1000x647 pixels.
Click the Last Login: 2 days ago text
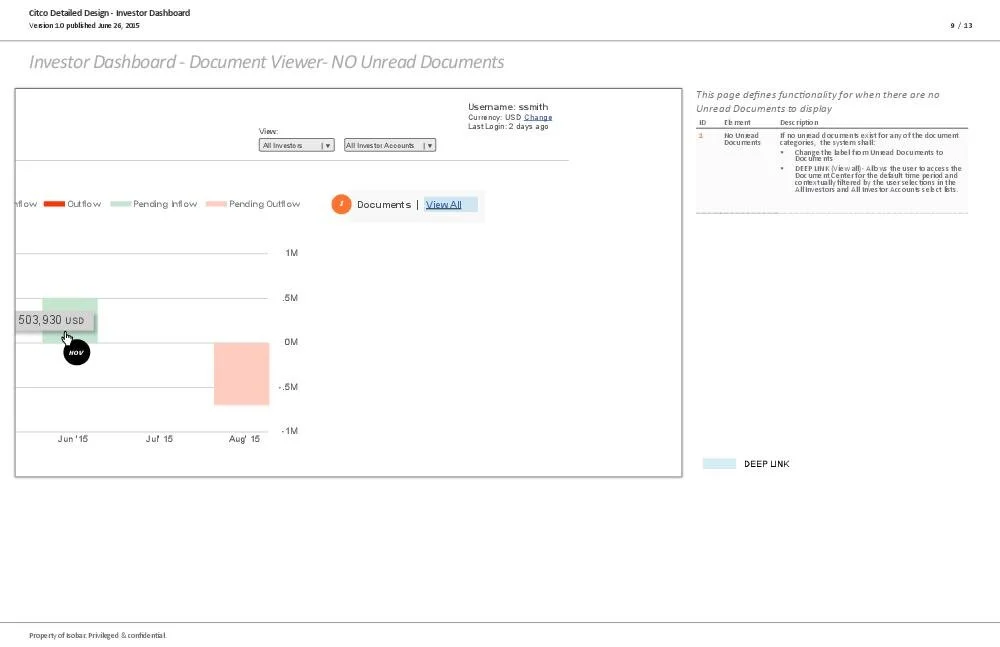tap(508, 126)
